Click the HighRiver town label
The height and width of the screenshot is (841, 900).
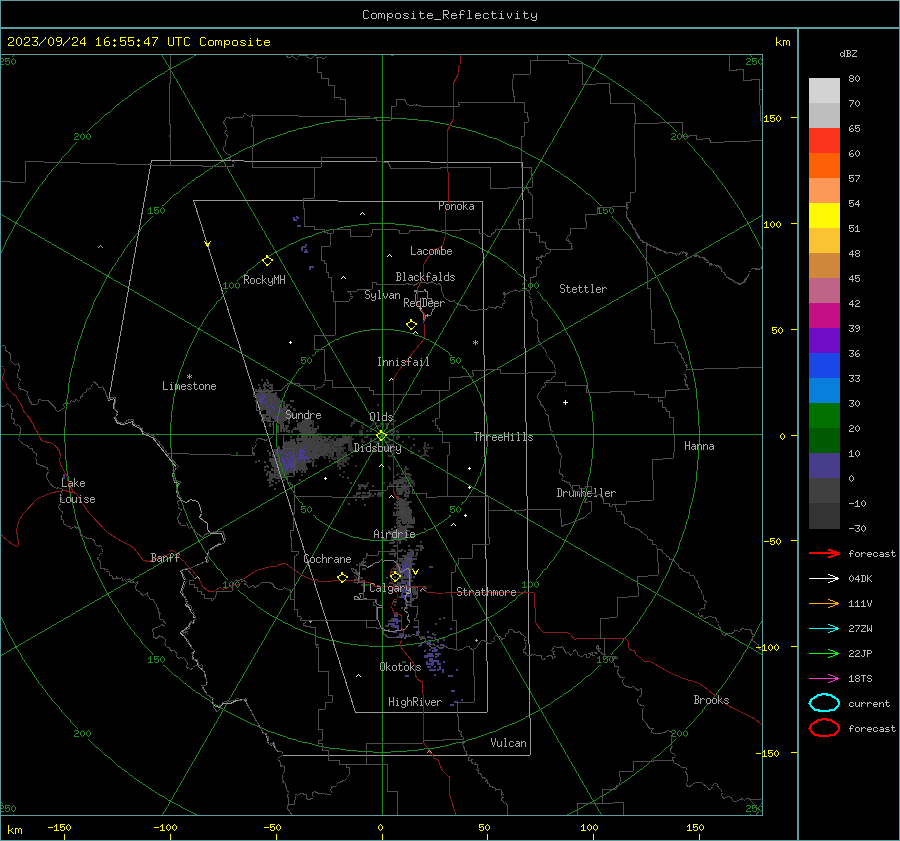(415, 702)
